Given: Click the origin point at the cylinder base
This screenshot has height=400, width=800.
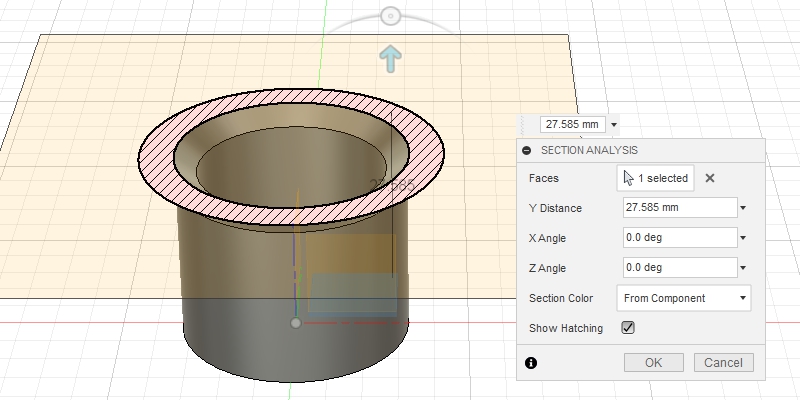Looking at the screenshot, I should (295, 323).
